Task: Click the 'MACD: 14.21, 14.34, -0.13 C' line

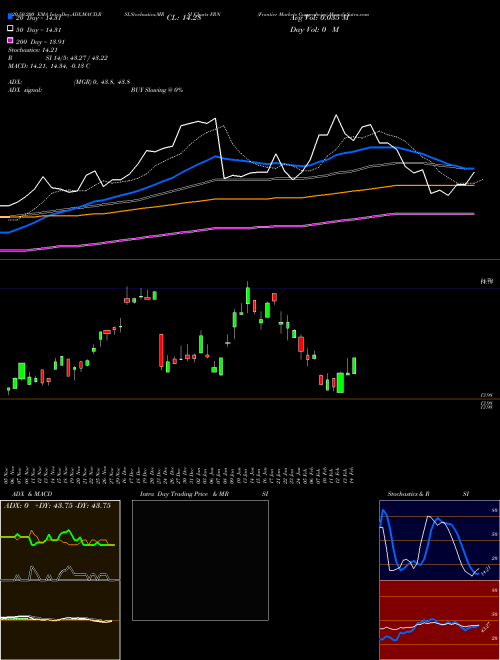Action: pos(49,66)
